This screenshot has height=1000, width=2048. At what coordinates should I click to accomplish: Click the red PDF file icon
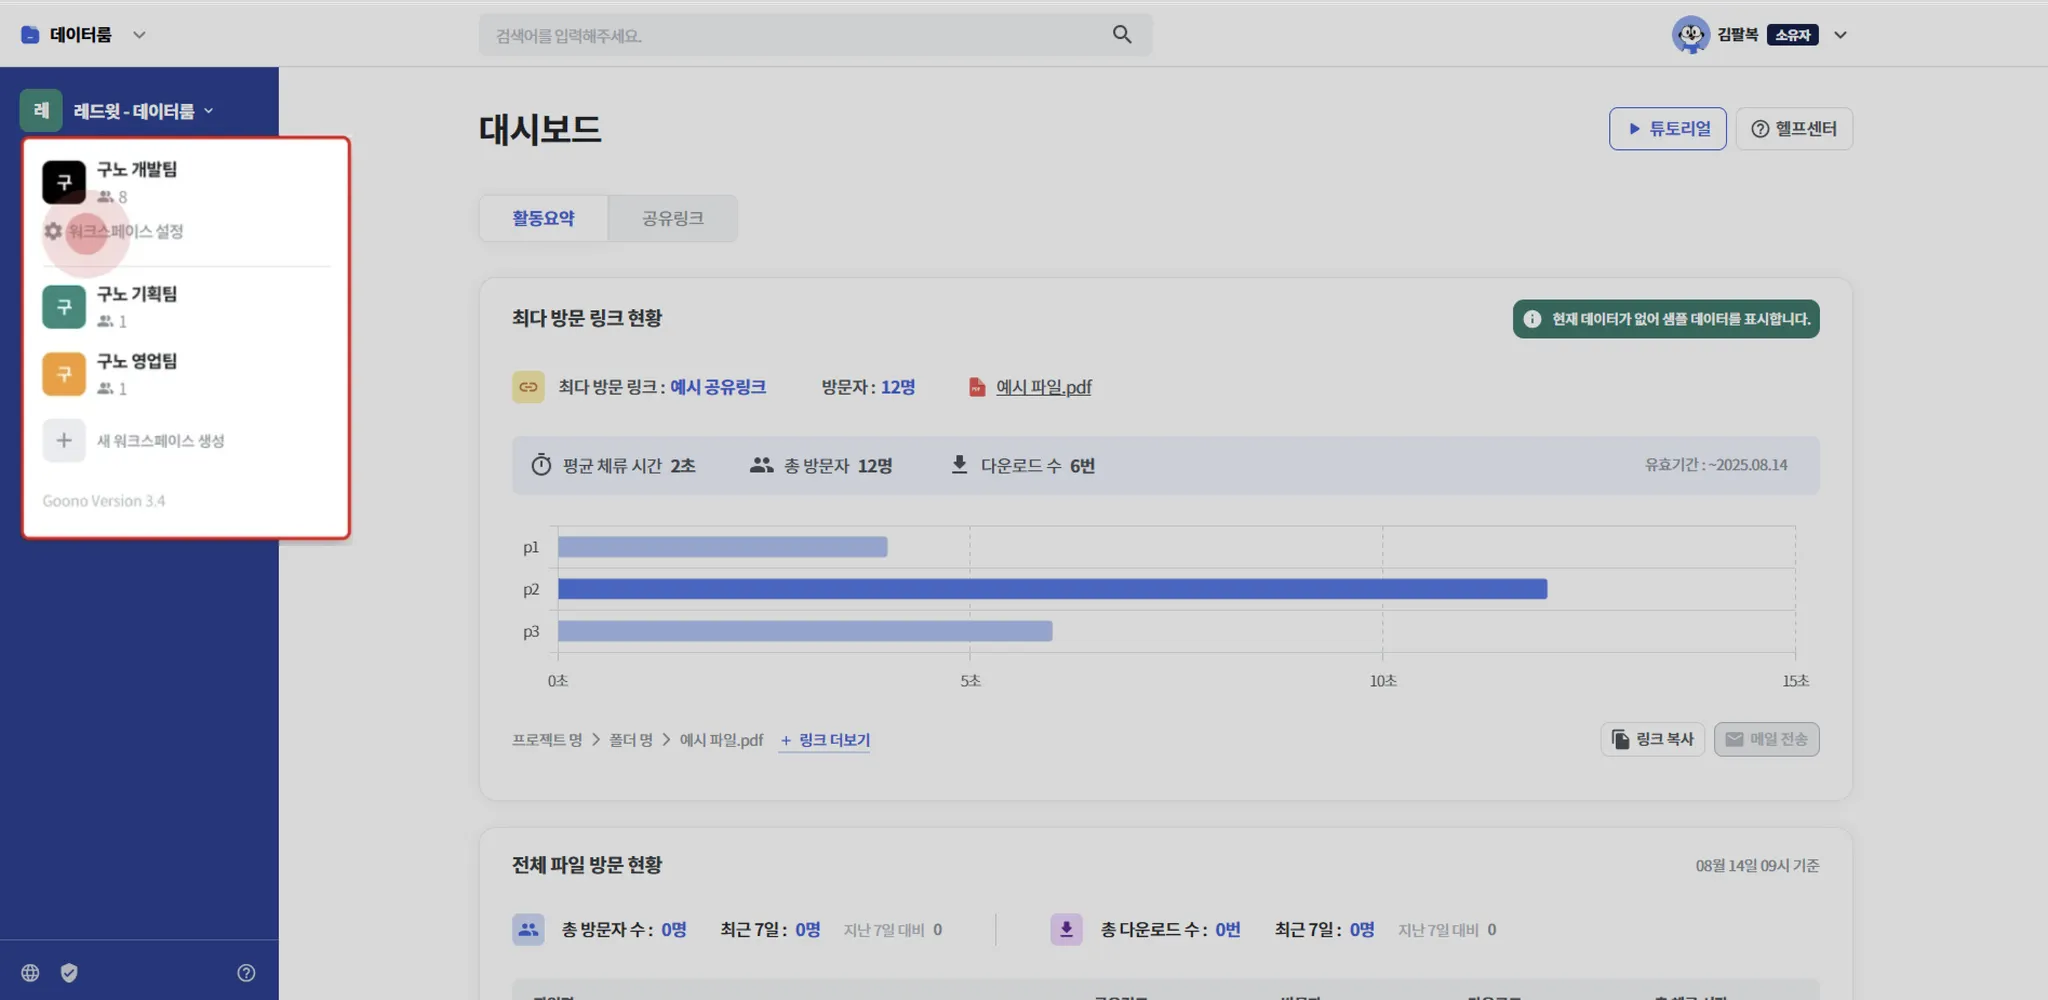tap(977, 387)
